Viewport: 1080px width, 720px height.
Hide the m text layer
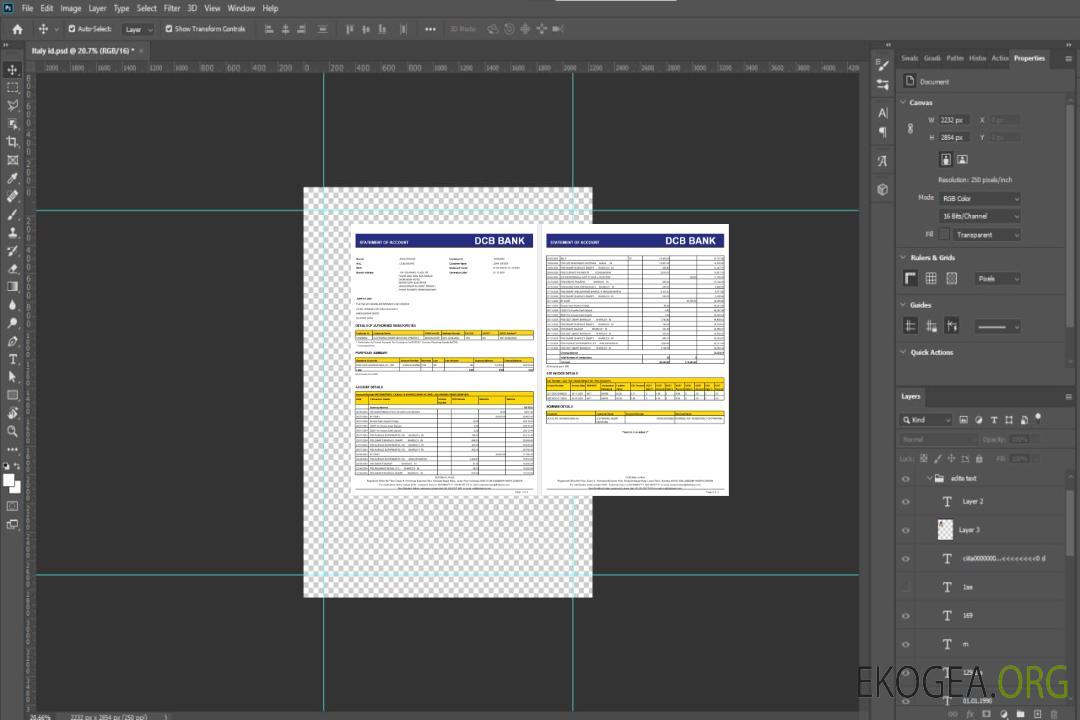(x=906, y=644)
